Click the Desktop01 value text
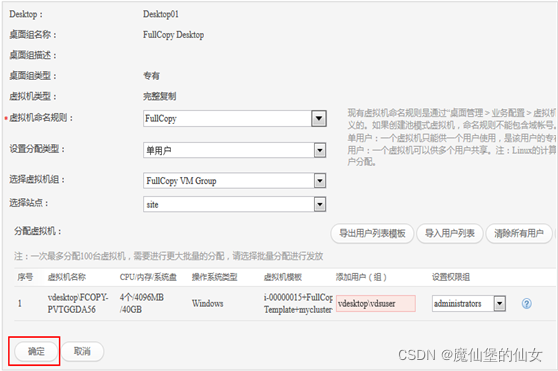 [x=161, y=14]
